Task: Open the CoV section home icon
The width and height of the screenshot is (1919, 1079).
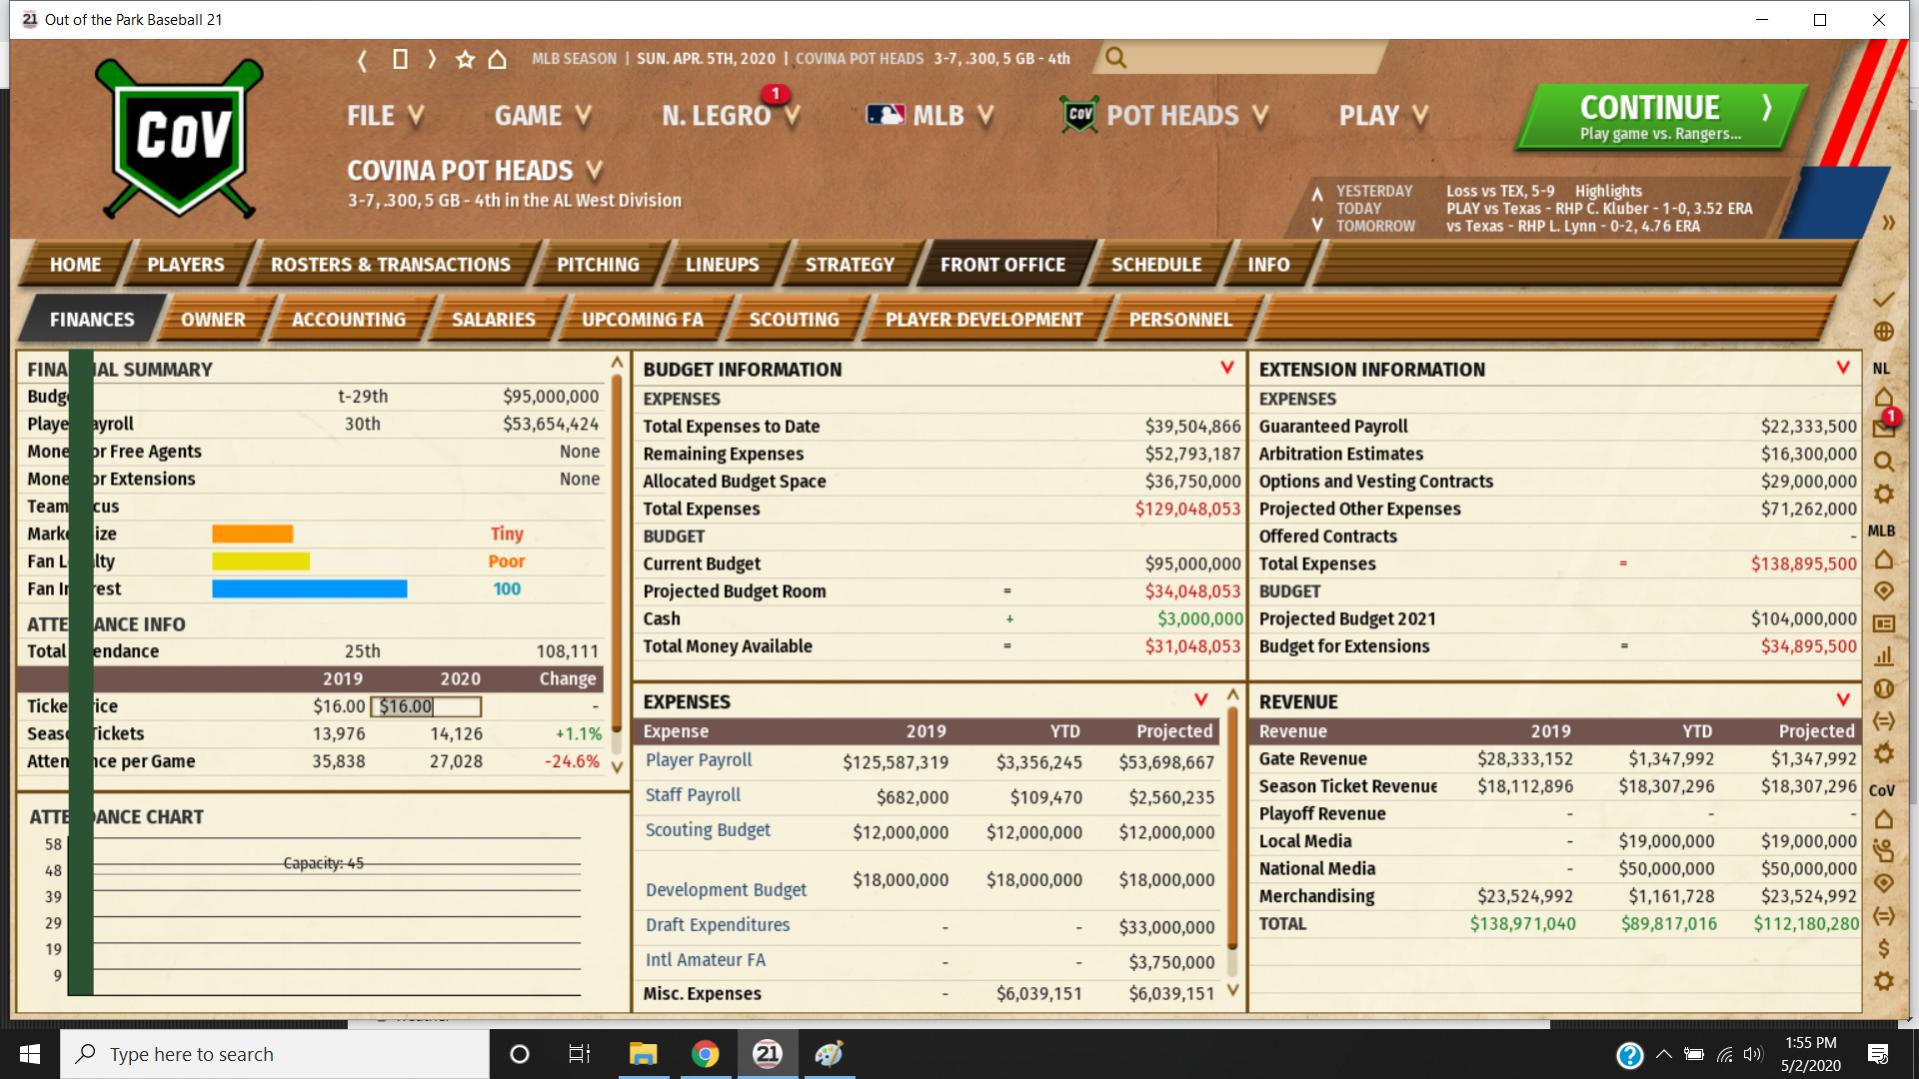Action: click(1883, 819)
